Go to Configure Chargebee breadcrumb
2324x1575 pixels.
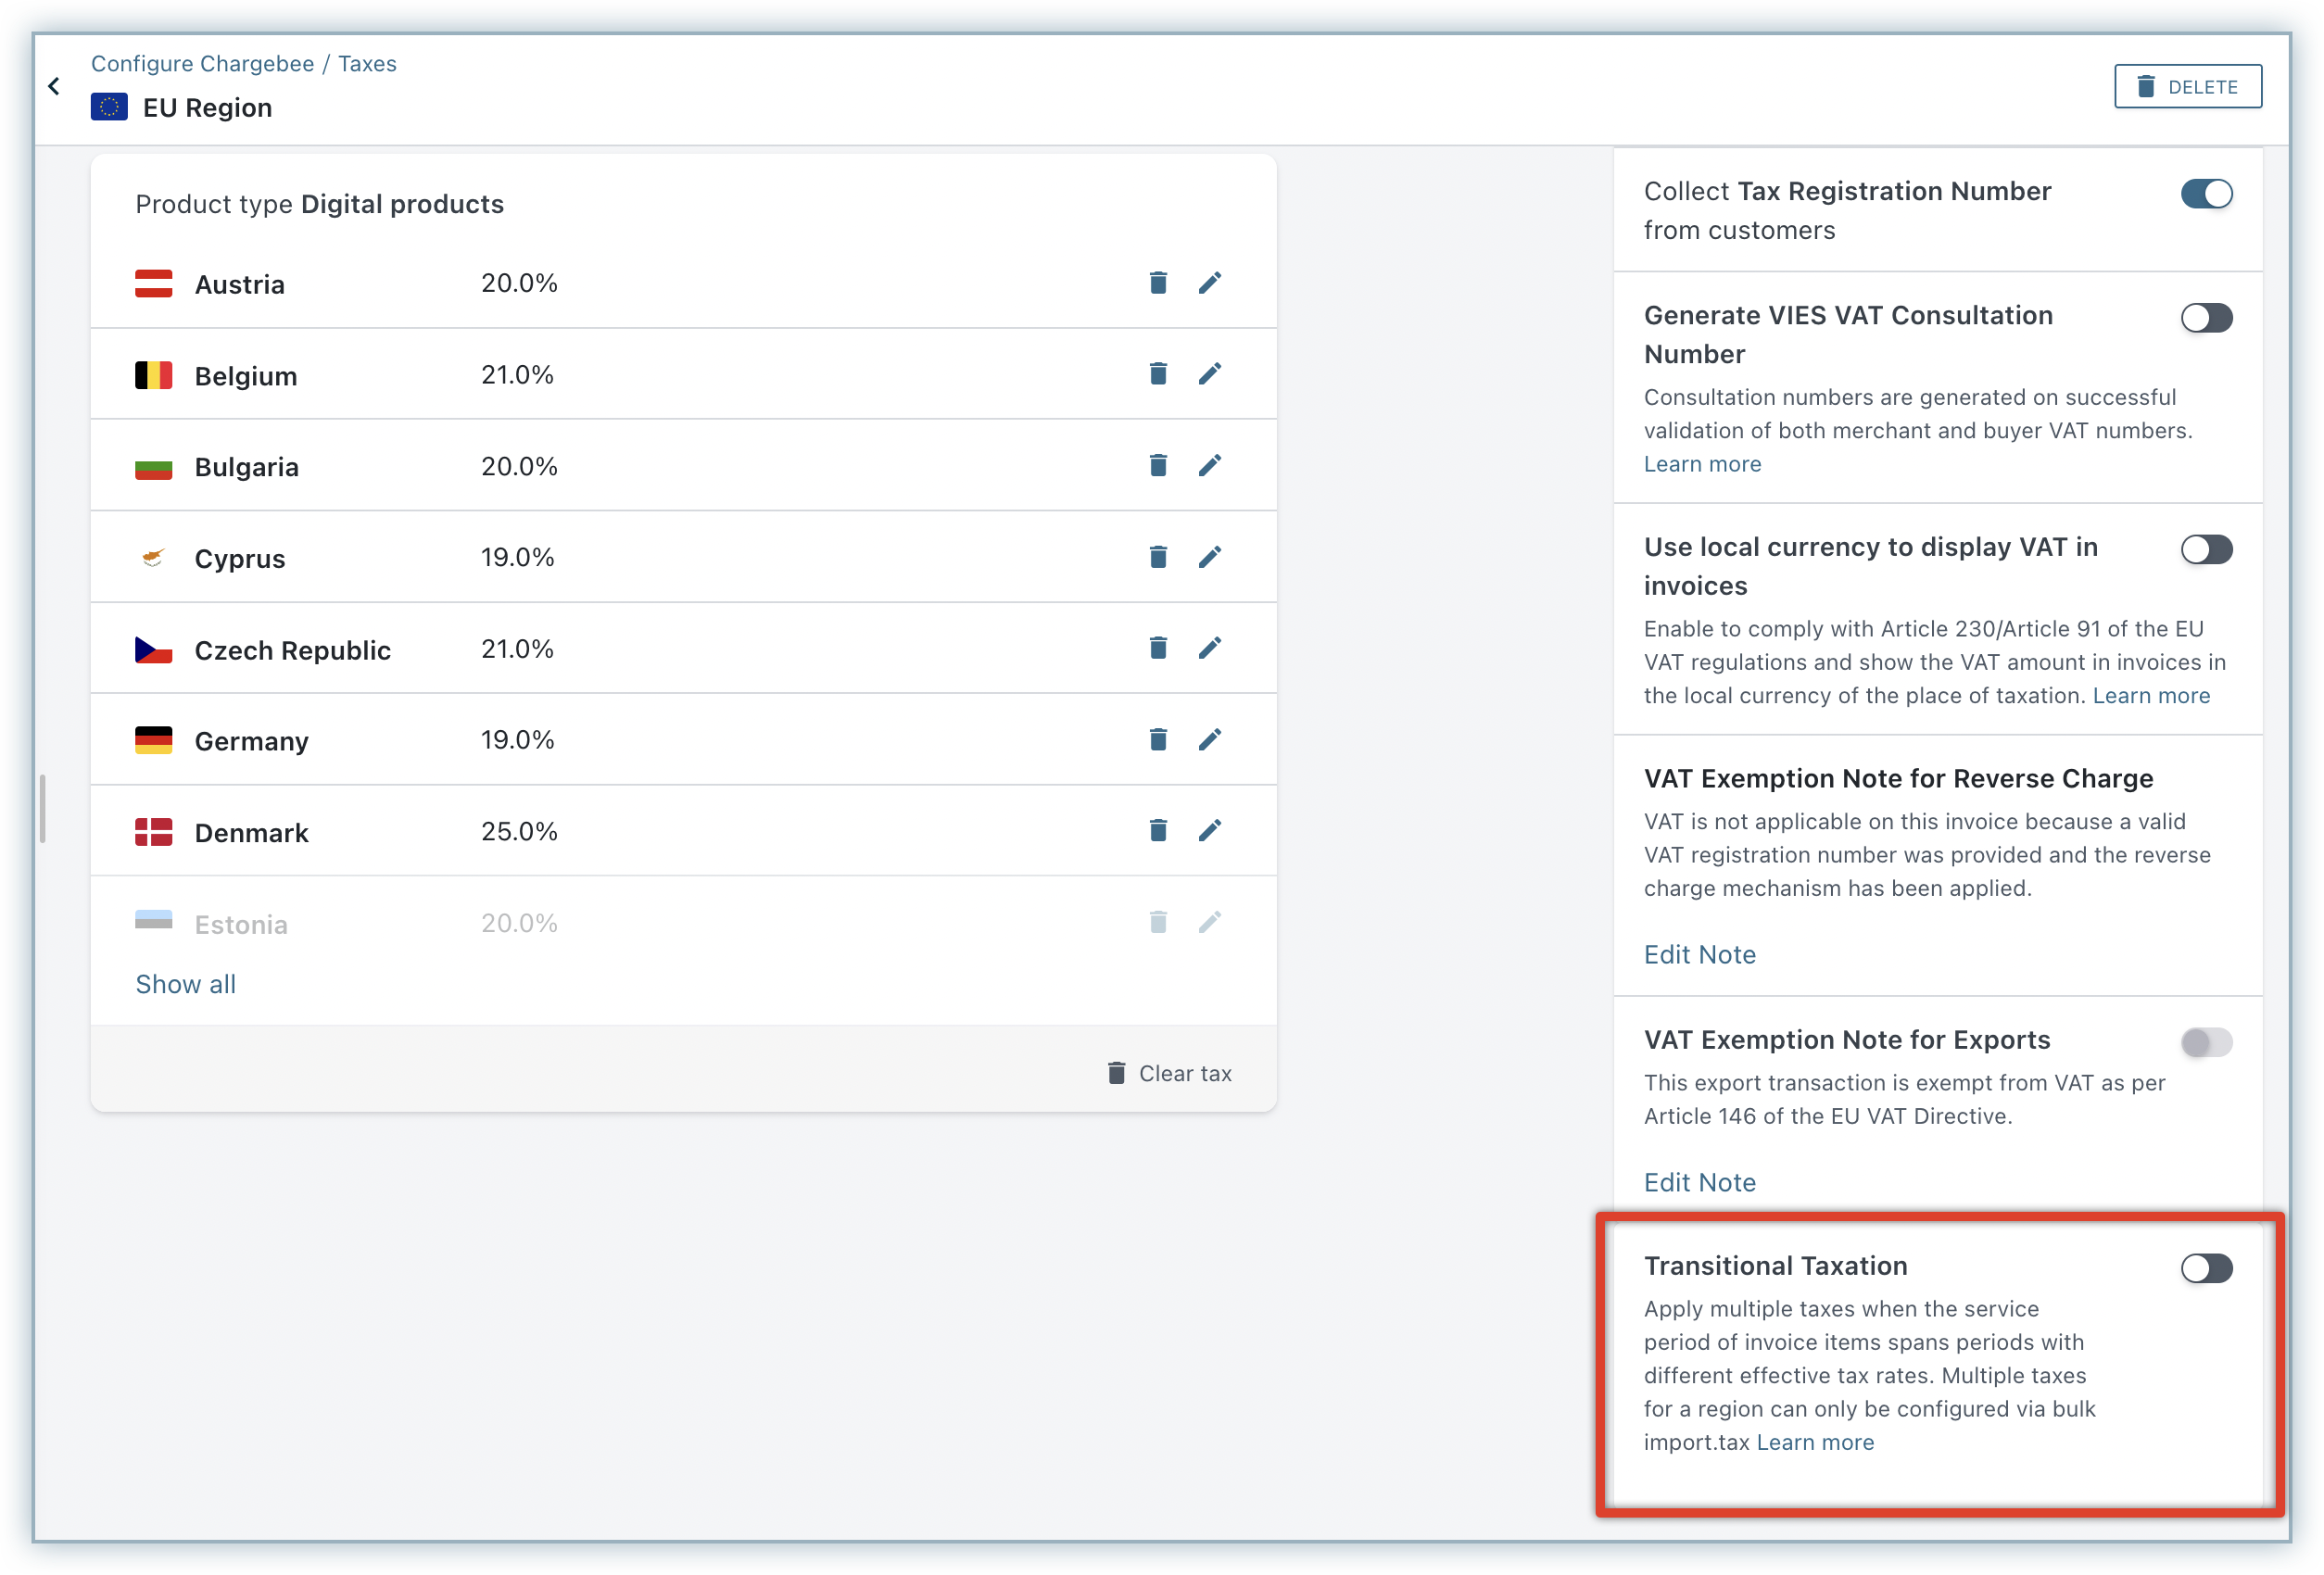point(202,64)
